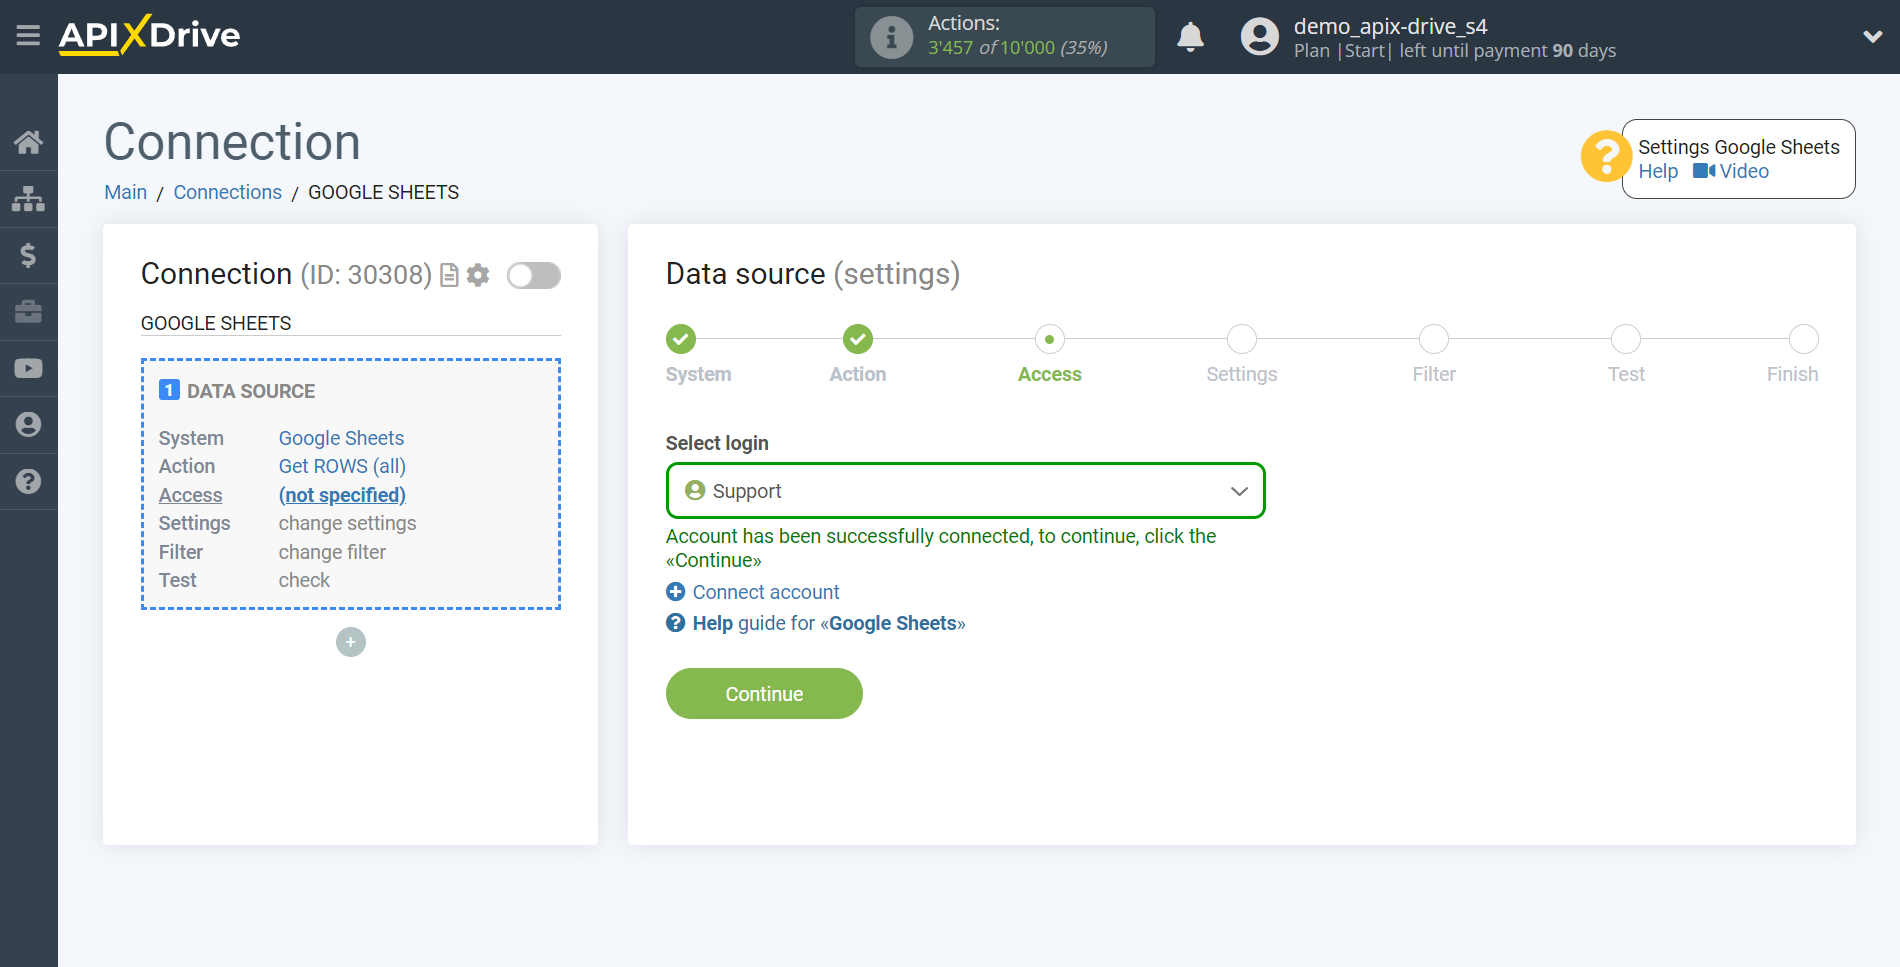
Task: Click the check test text
Action: 304,580
